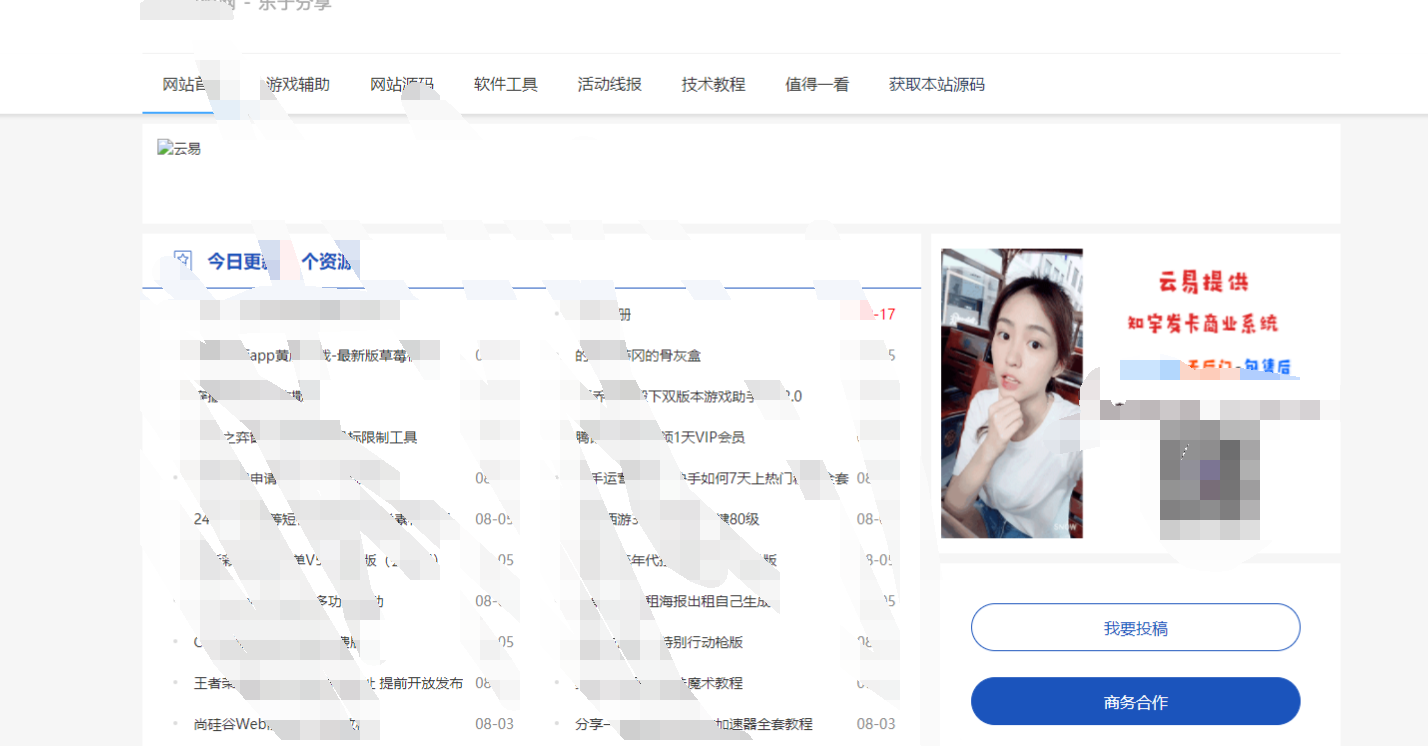1428x746 pixels.
Task: Click the clock icon beside 今日更新
Action: (181, 259)
